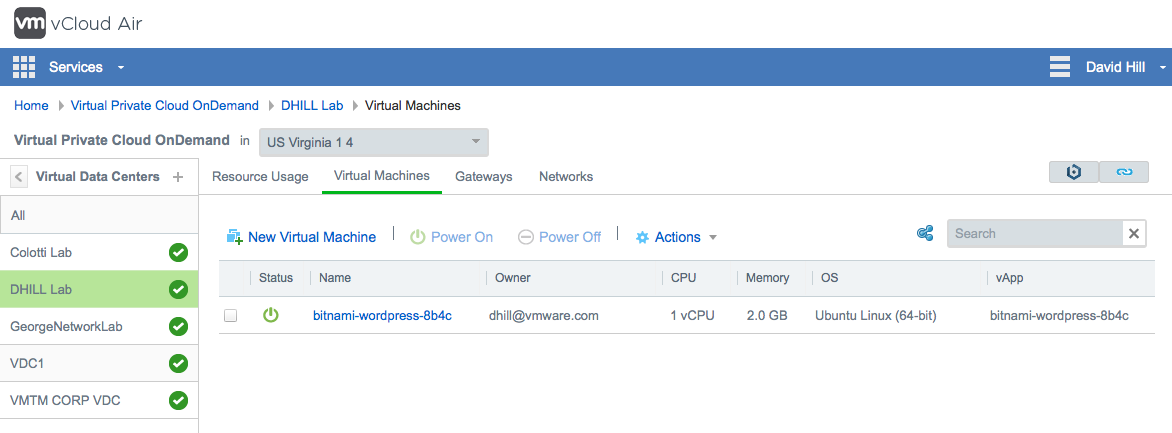This screenshot has height=433, width=1172.
Task: Focus the Search input field
Action: [1034, 233]
